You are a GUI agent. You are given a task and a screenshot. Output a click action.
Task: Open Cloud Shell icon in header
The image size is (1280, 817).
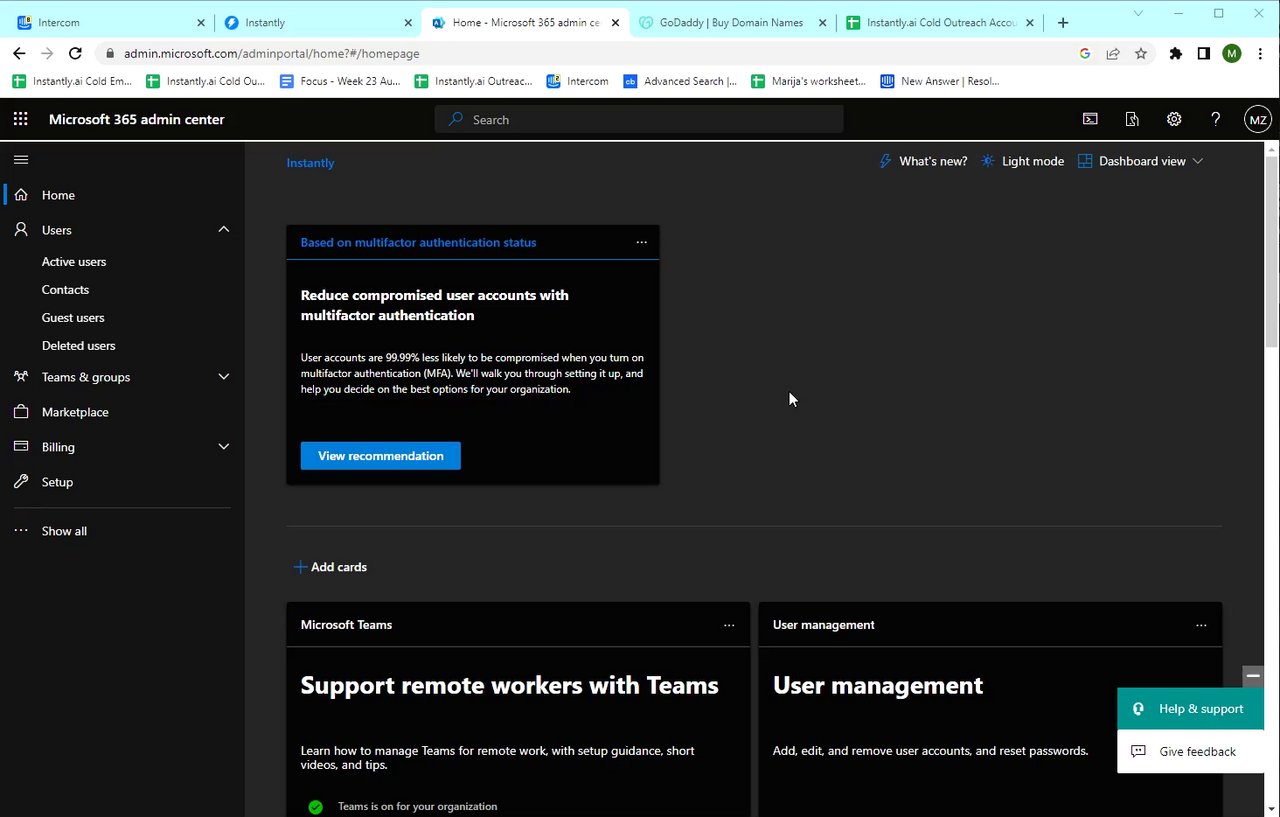coord(1090,119)
